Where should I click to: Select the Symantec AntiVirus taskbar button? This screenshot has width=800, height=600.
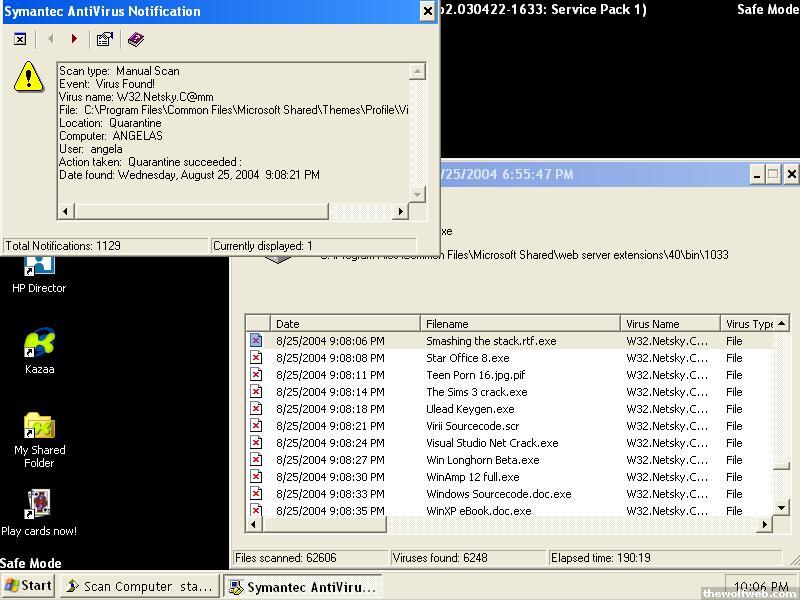pyautogui.click(x=303, y=587)
